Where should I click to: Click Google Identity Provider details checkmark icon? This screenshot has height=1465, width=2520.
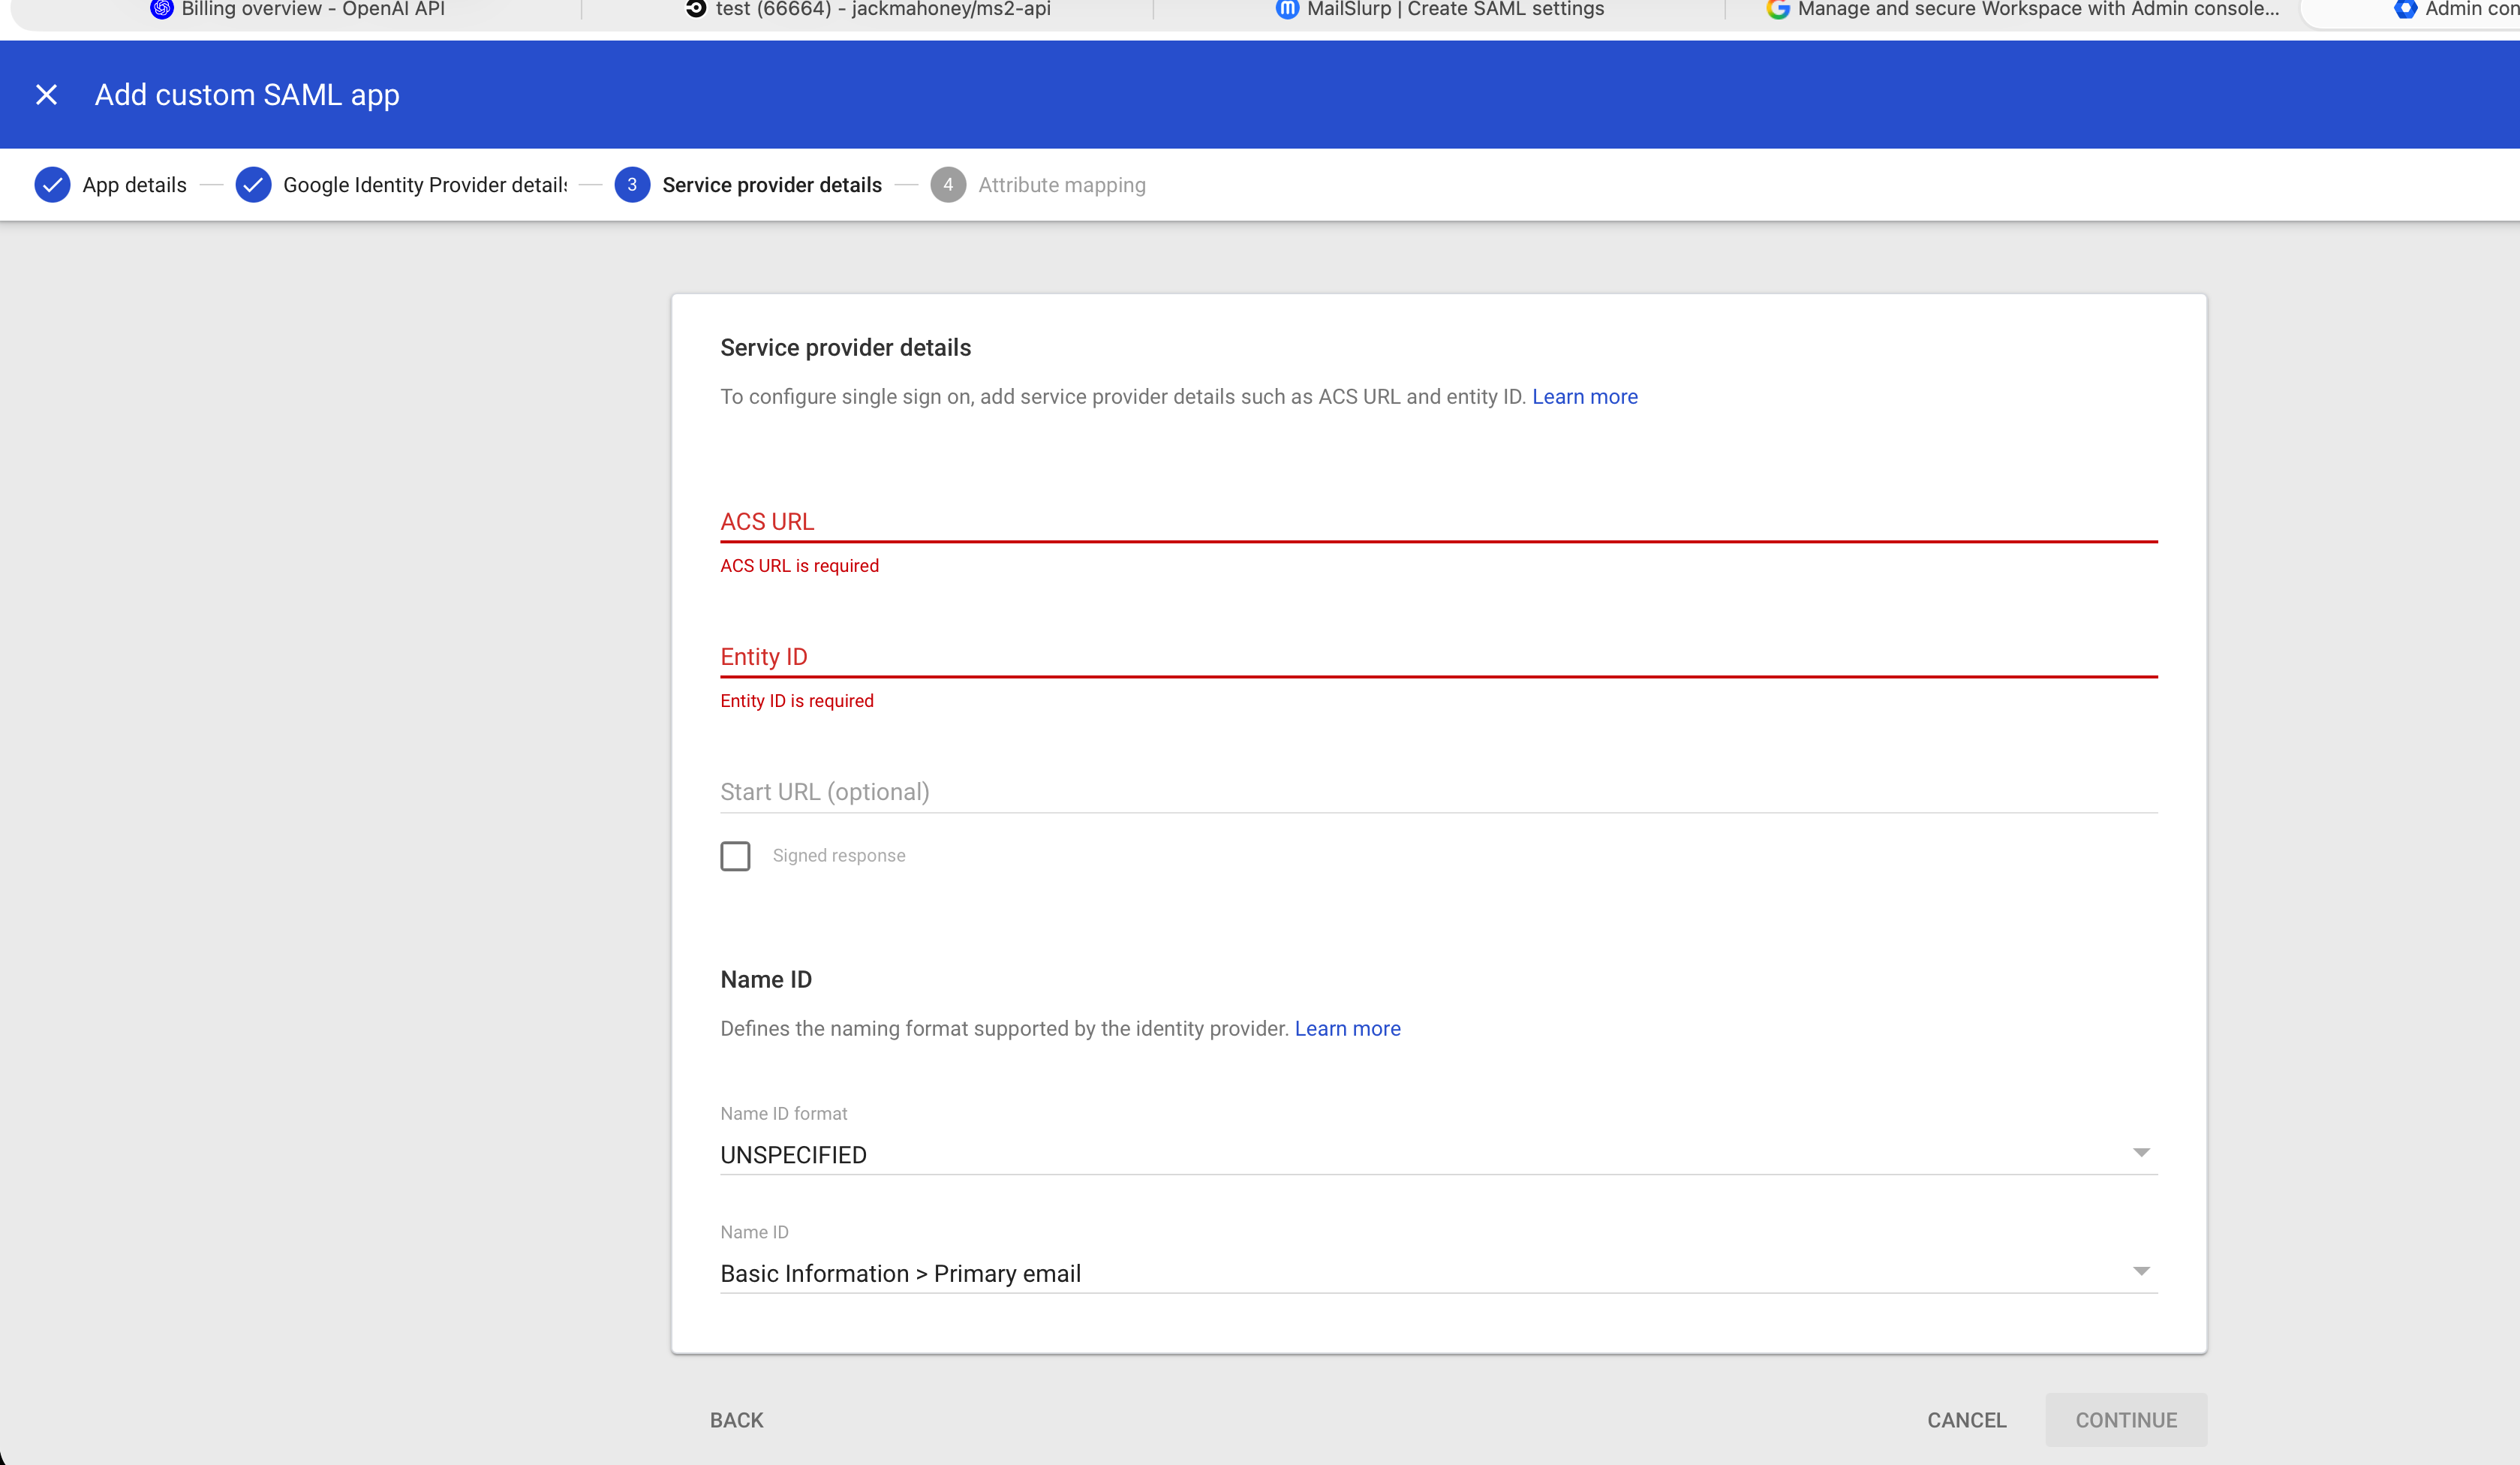253,185
